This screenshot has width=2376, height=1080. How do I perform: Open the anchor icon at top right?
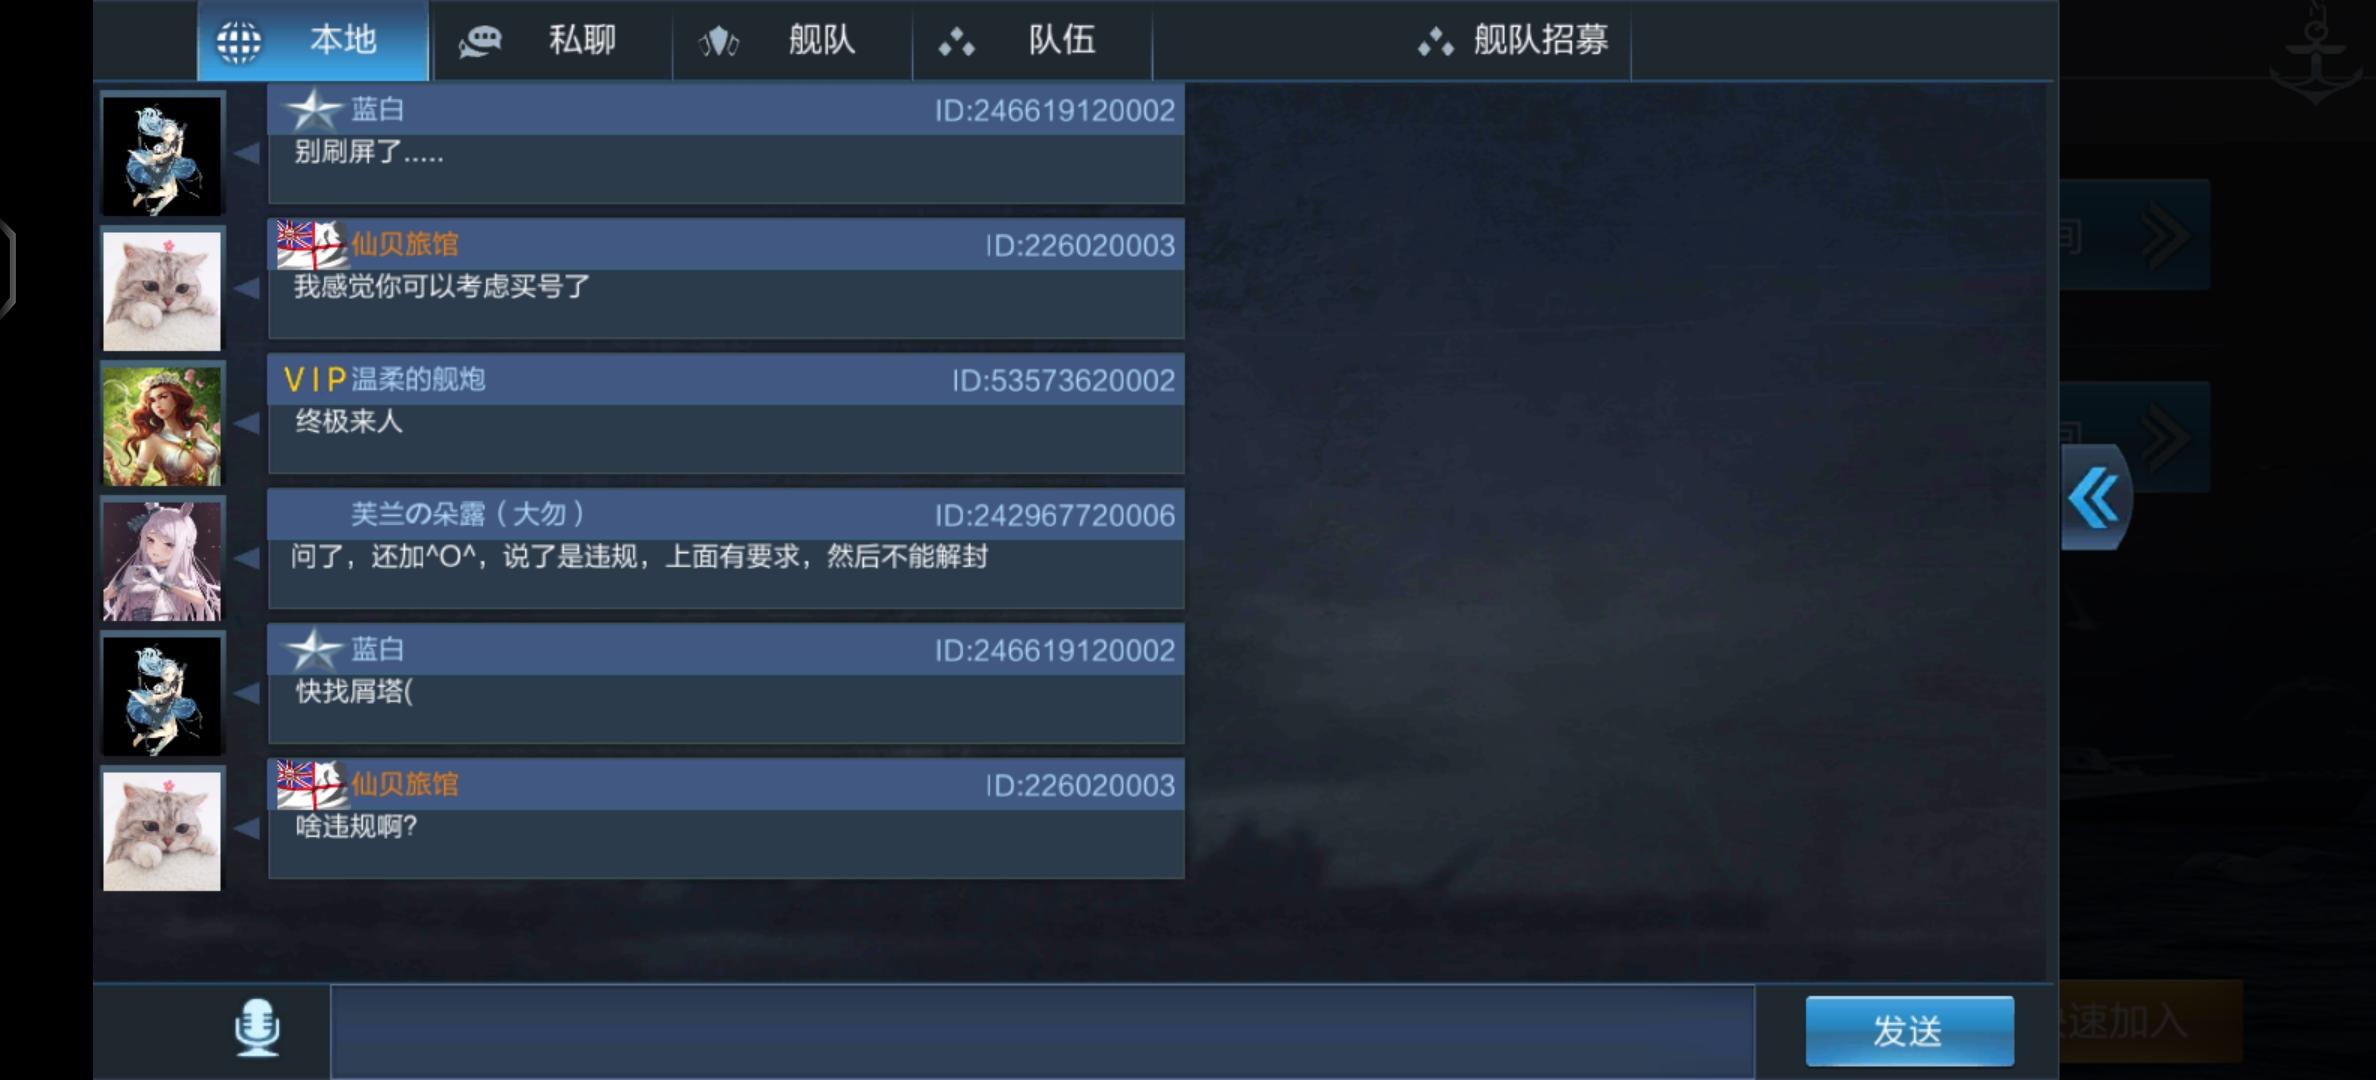(x=2317, y=57)
